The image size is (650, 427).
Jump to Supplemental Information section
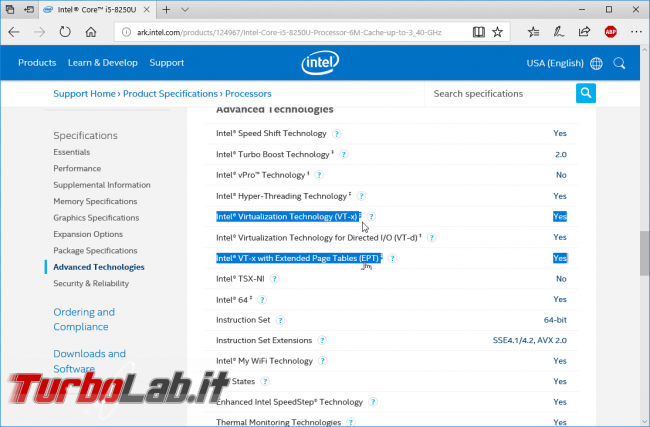(102, 185)
